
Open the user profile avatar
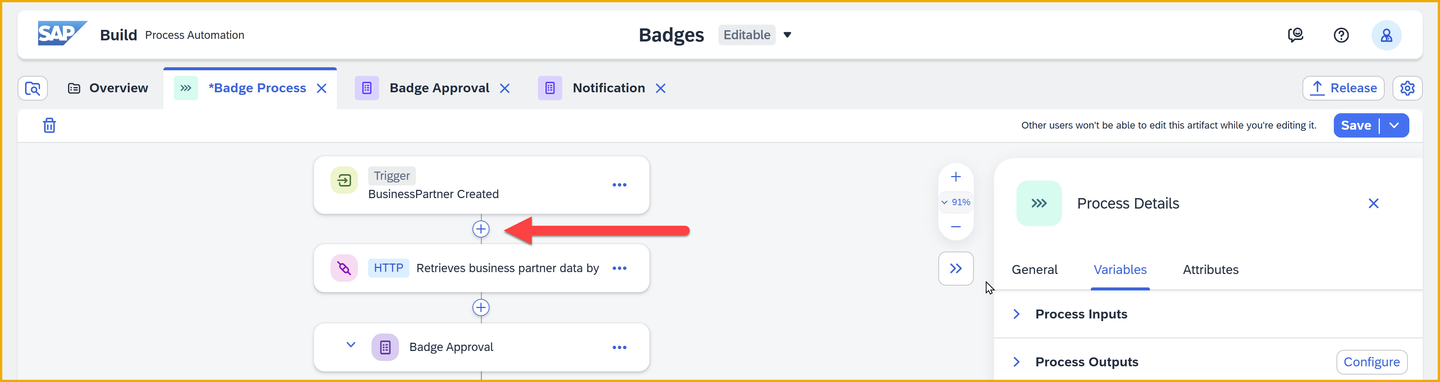[x=1386, y=35]
